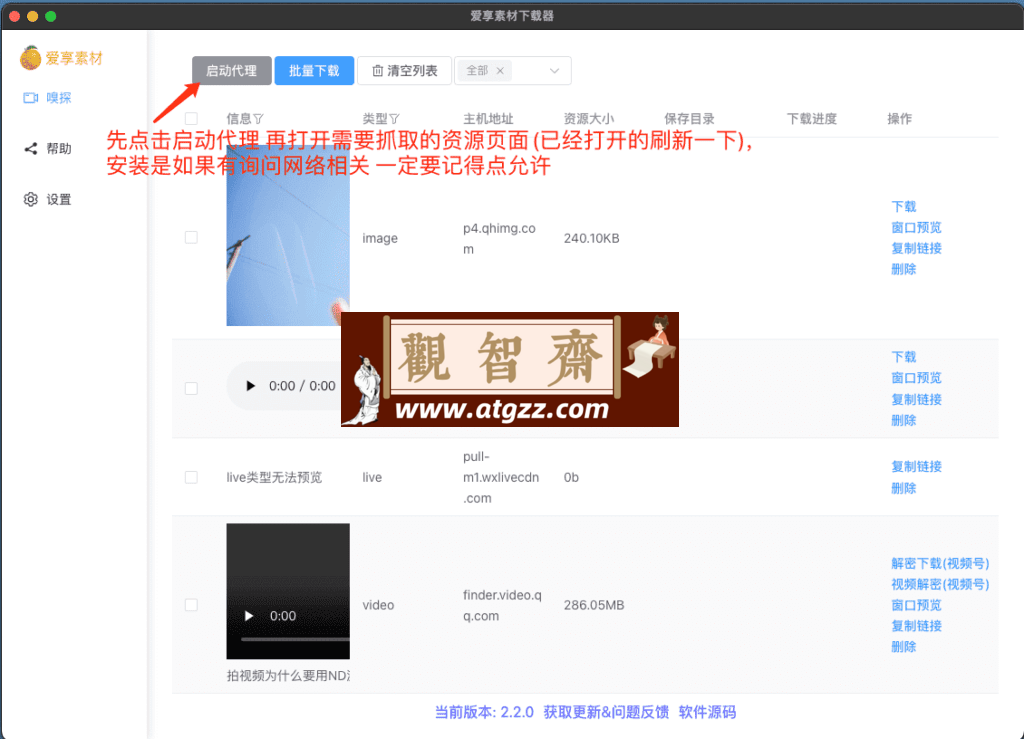Open the 设置 sidebar item
The width and height of the screenshot is (1024, 739).
coord(48,200)
